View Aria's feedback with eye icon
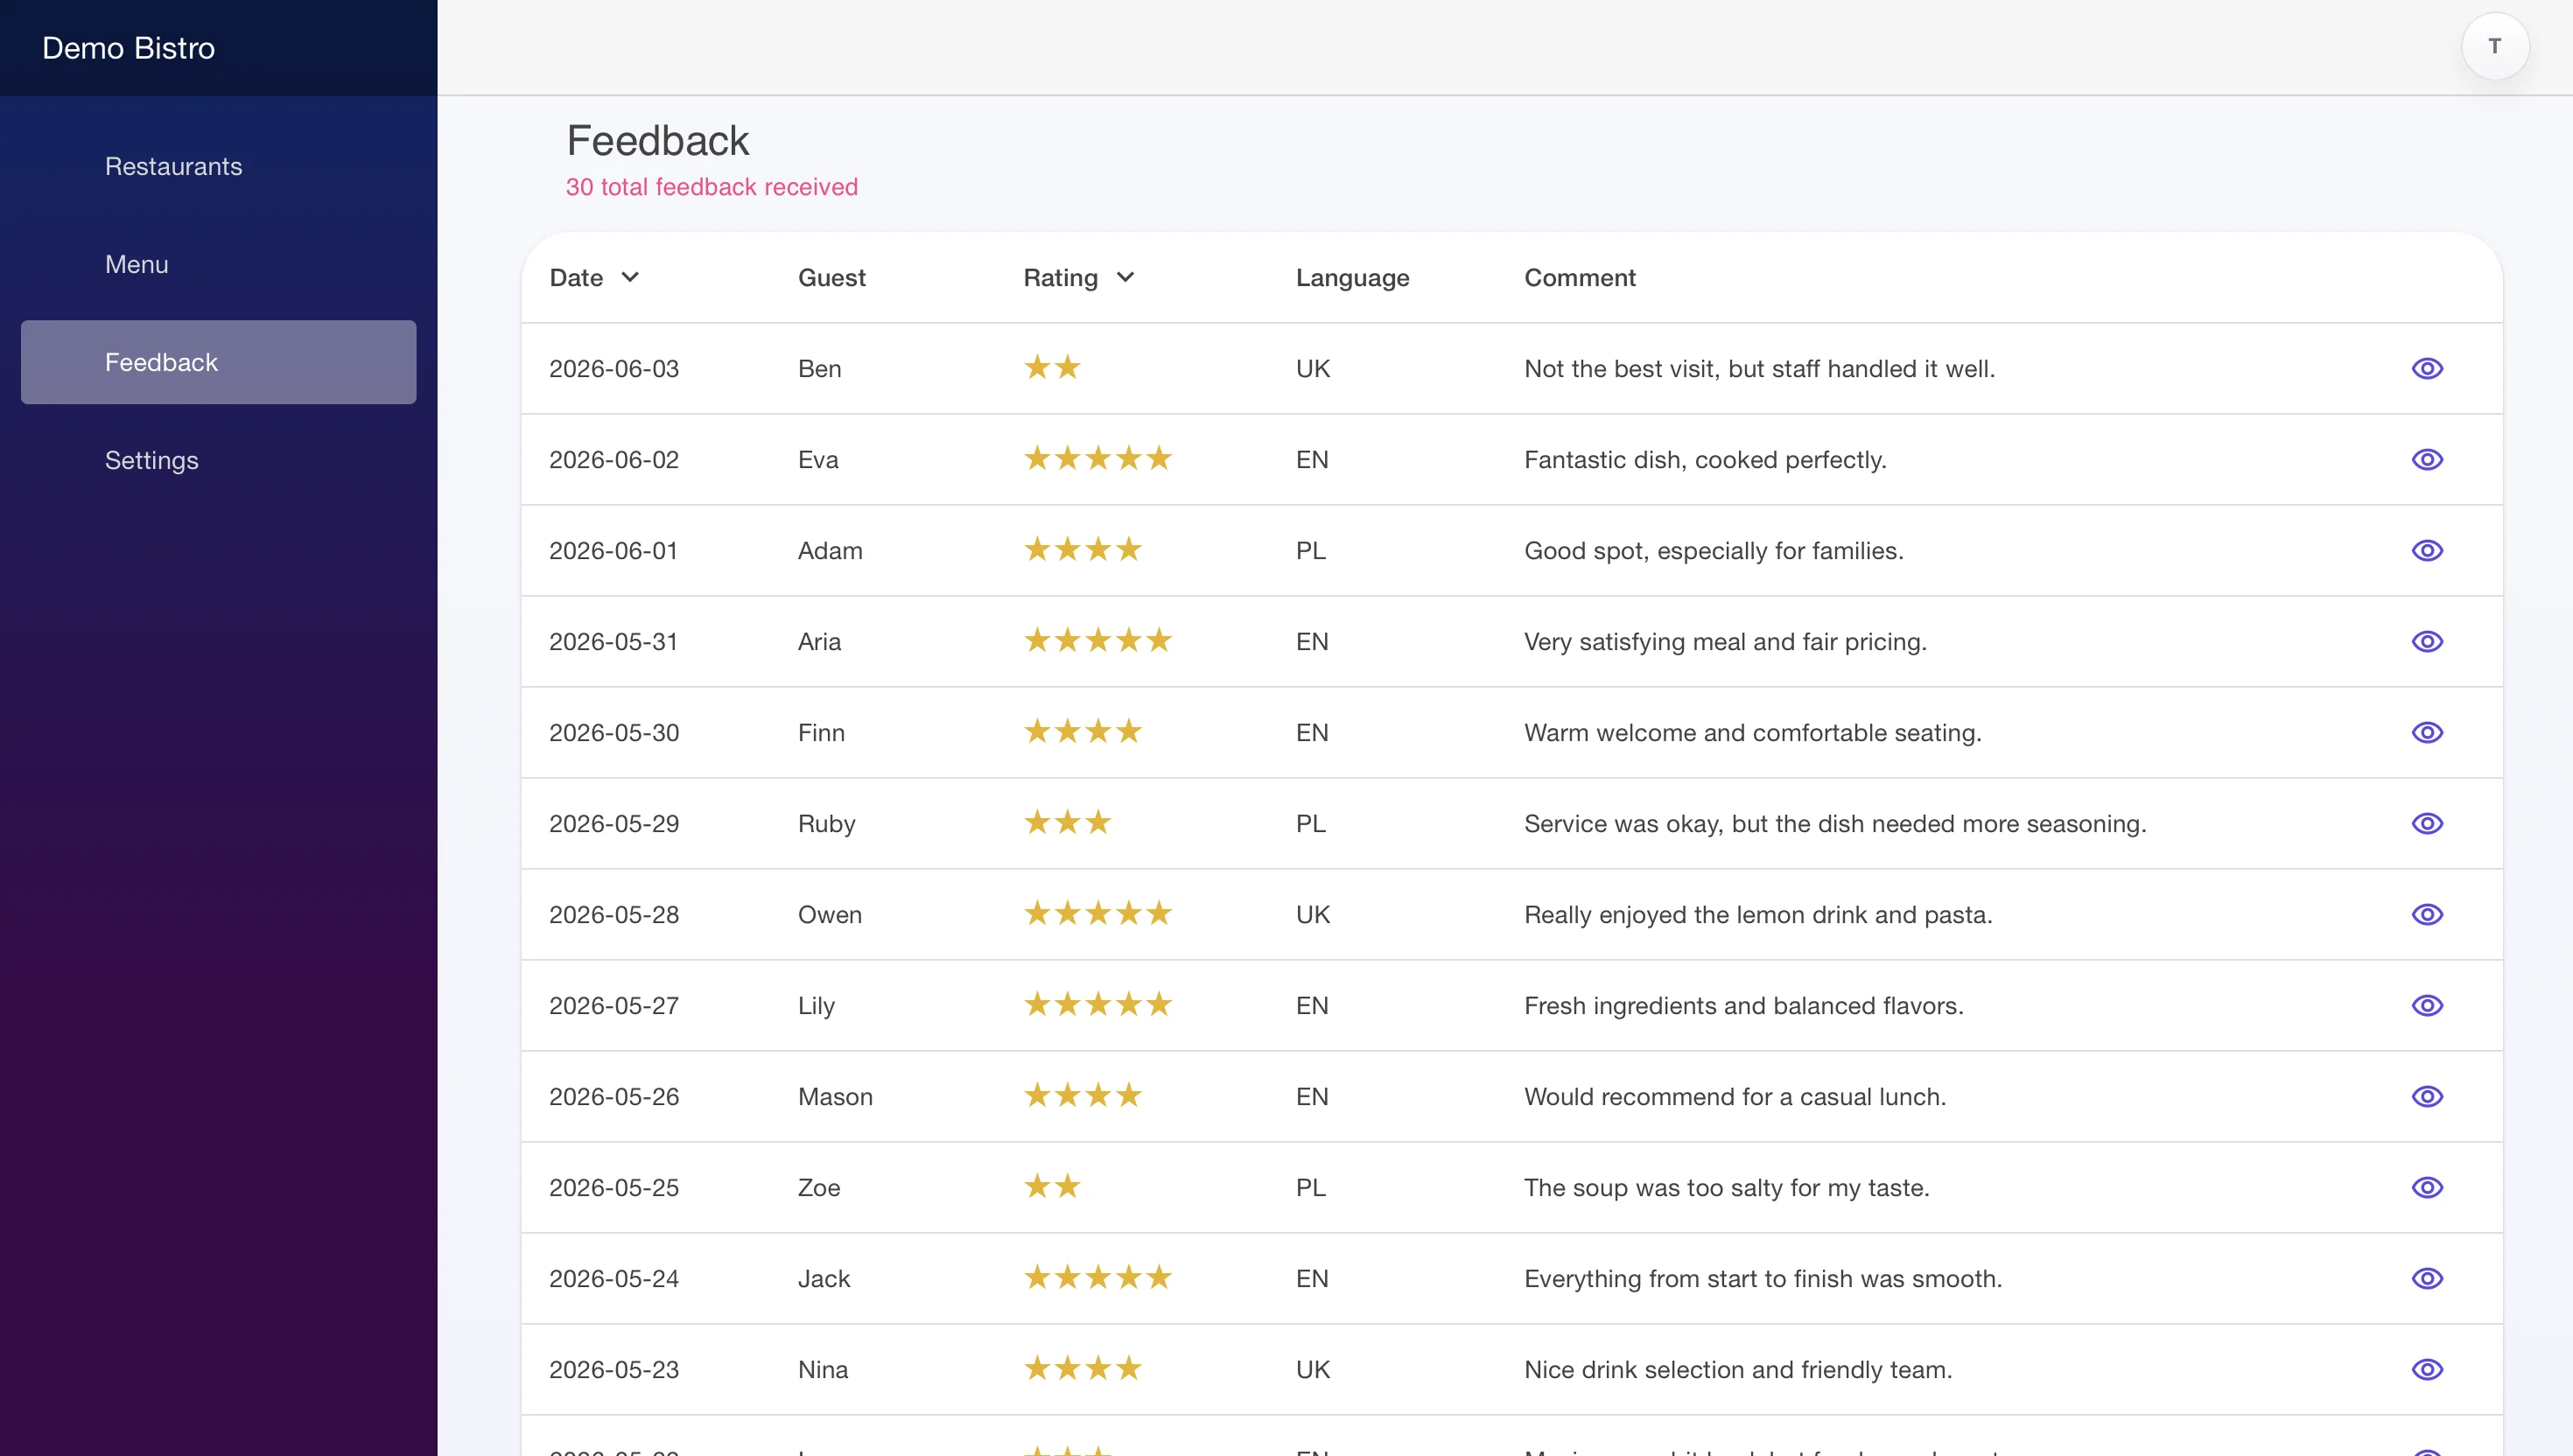This screenshot has width=2573, height=1456. [2427, 641]
